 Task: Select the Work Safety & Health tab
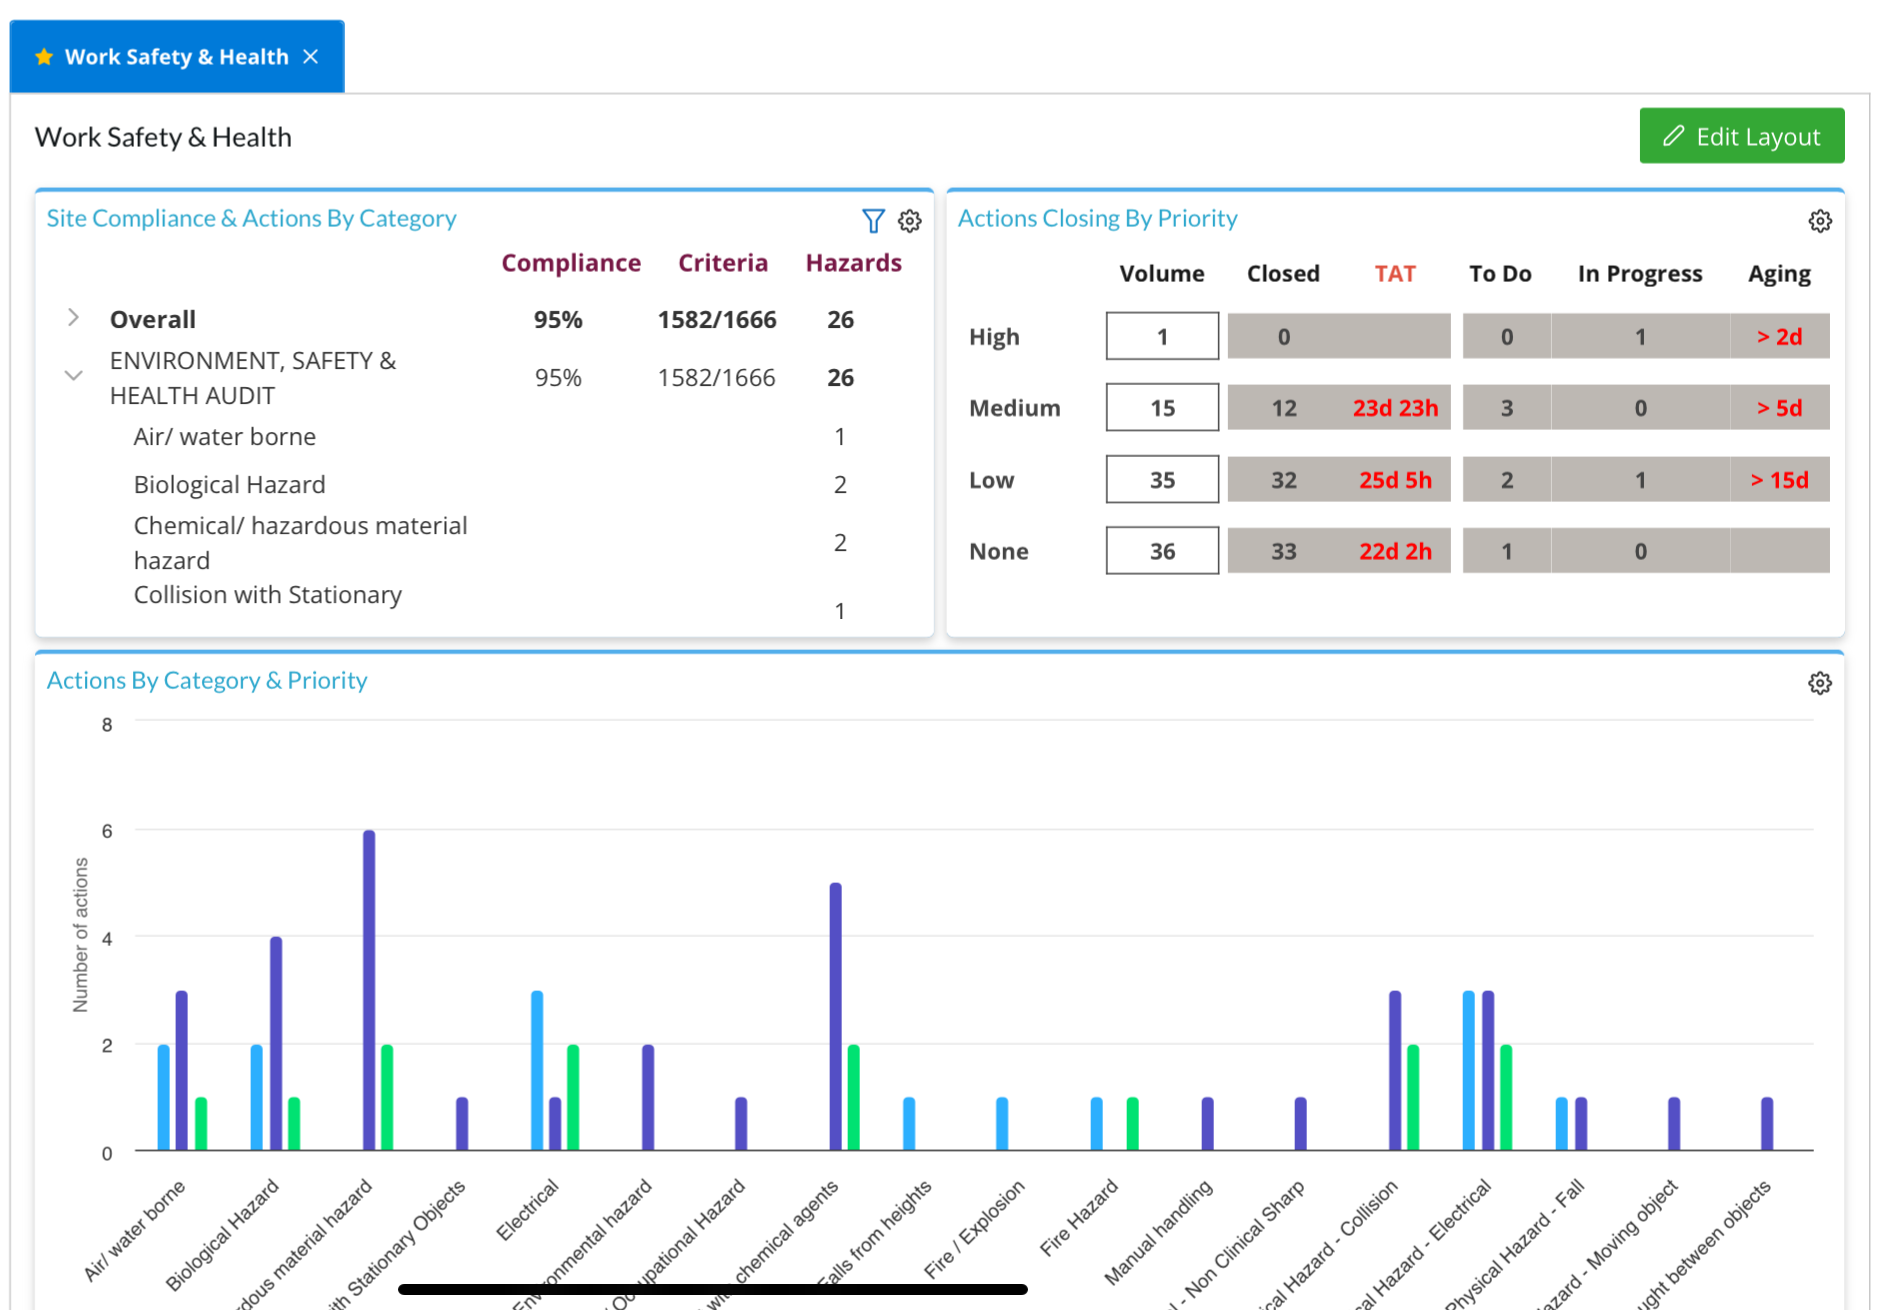pyautogui.click(x=176, y=57)
